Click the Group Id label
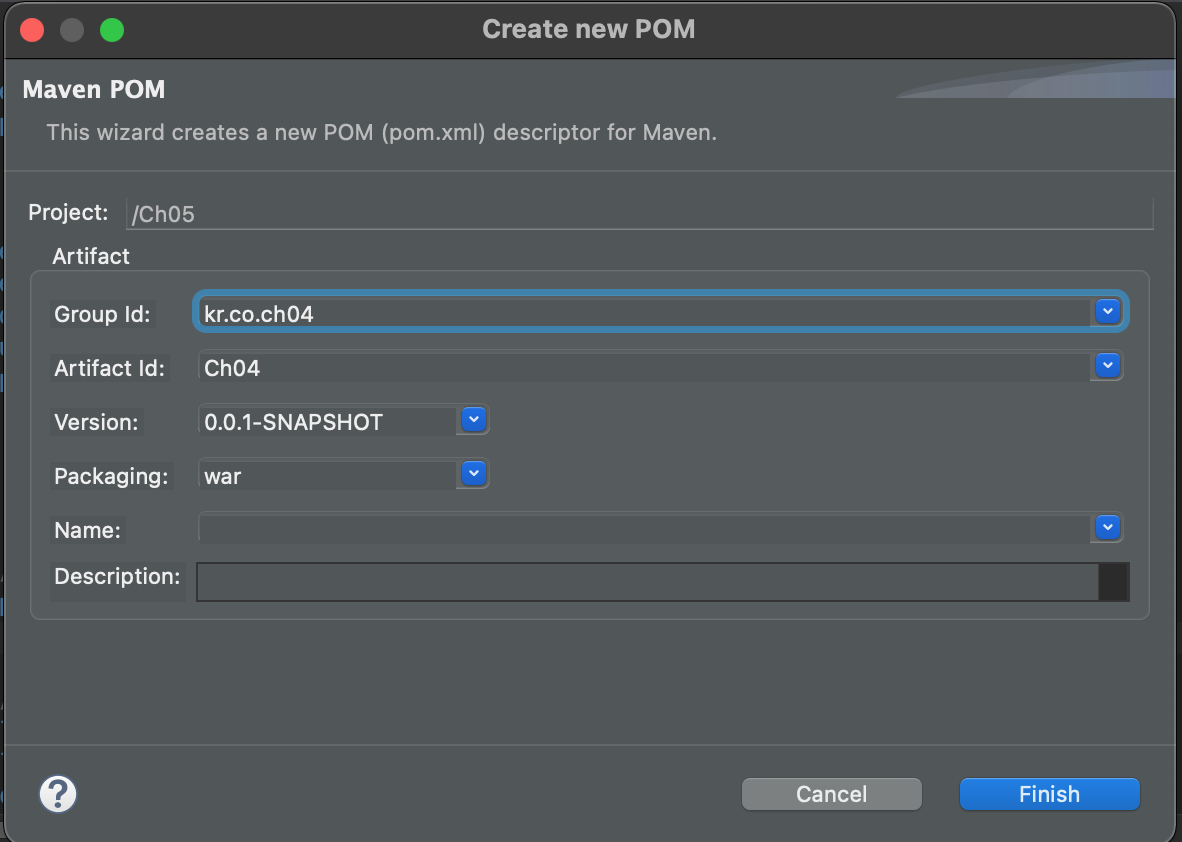This screenshot has height=842, width=1182. [x=102, y=314]
